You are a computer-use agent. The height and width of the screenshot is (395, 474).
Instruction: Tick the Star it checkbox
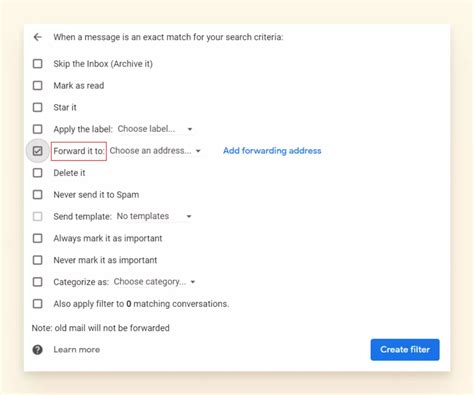click(38, 107)
